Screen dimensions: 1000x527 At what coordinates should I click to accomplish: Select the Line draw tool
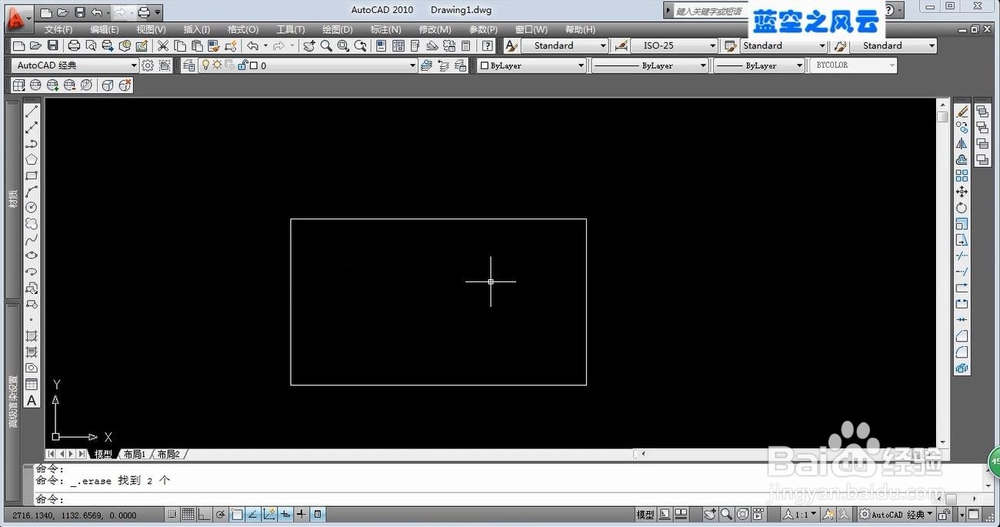point(31,112)
